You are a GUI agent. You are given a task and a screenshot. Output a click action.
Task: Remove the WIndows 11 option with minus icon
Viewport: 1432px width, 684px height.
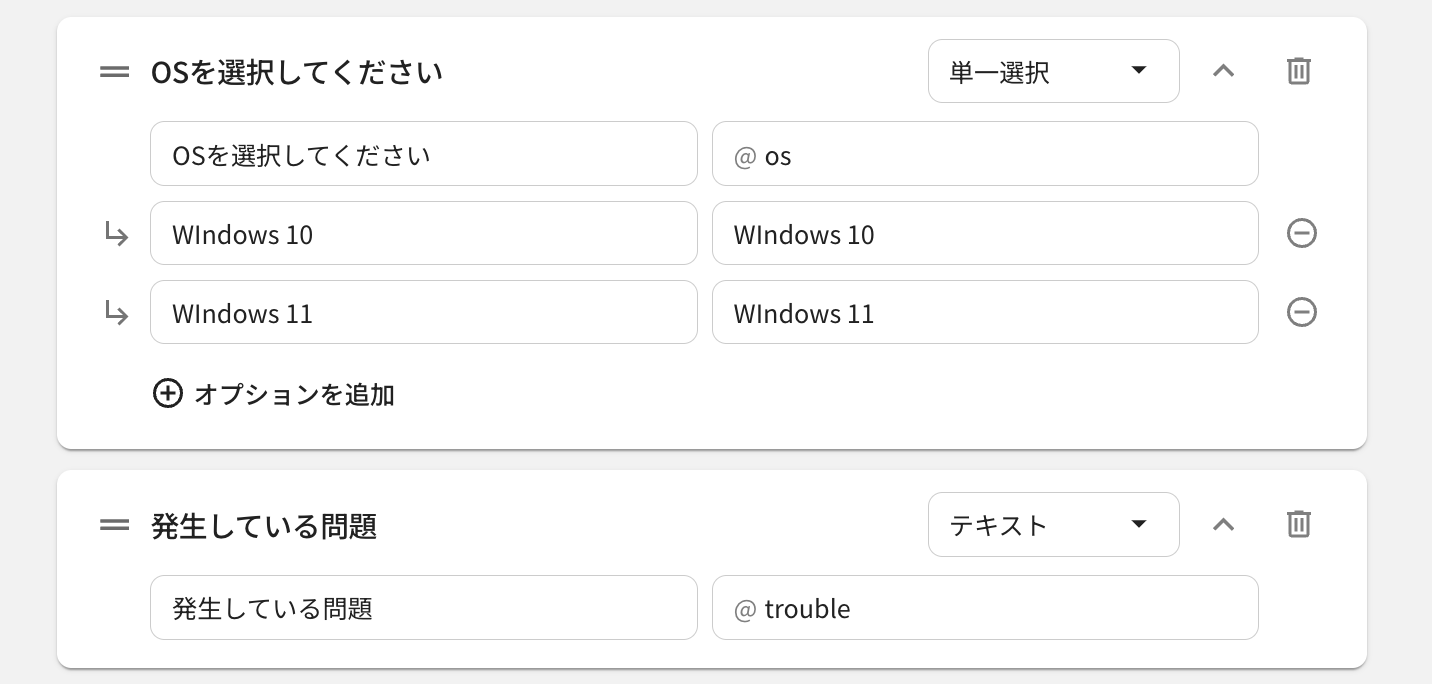click(1301, 312)
